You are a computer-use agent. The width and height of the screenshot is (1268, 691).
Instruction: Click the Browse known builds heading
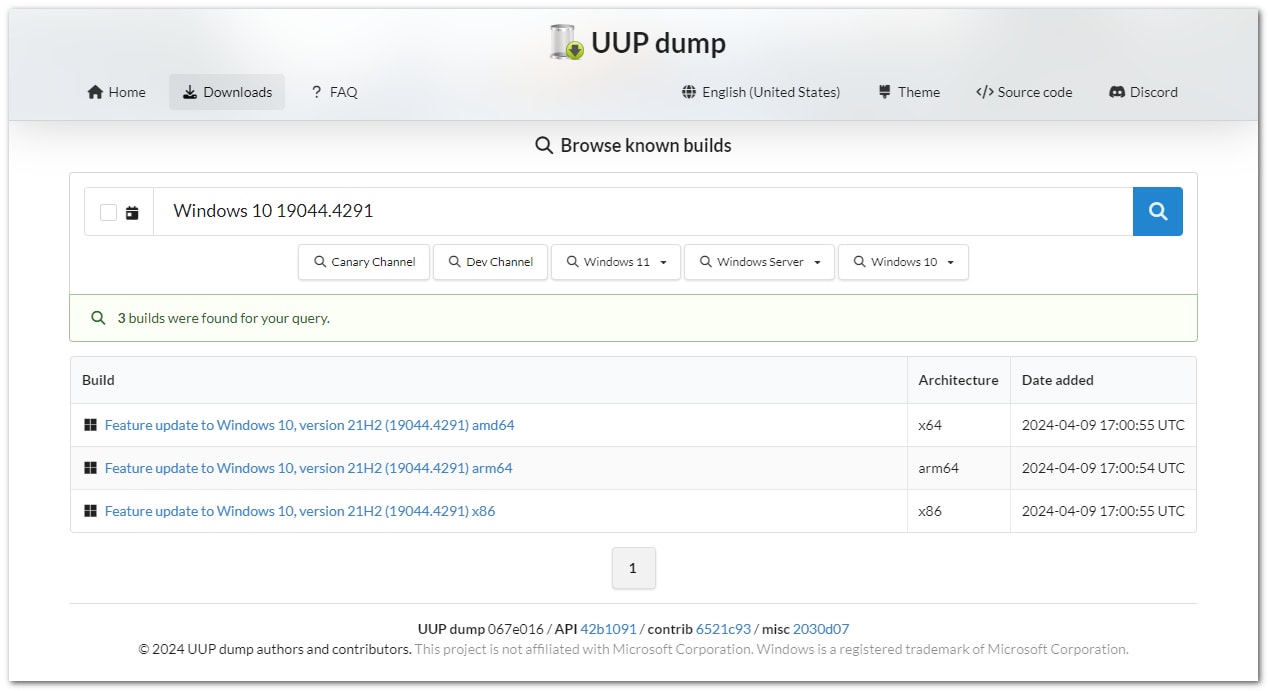click(x=646, y=146)
